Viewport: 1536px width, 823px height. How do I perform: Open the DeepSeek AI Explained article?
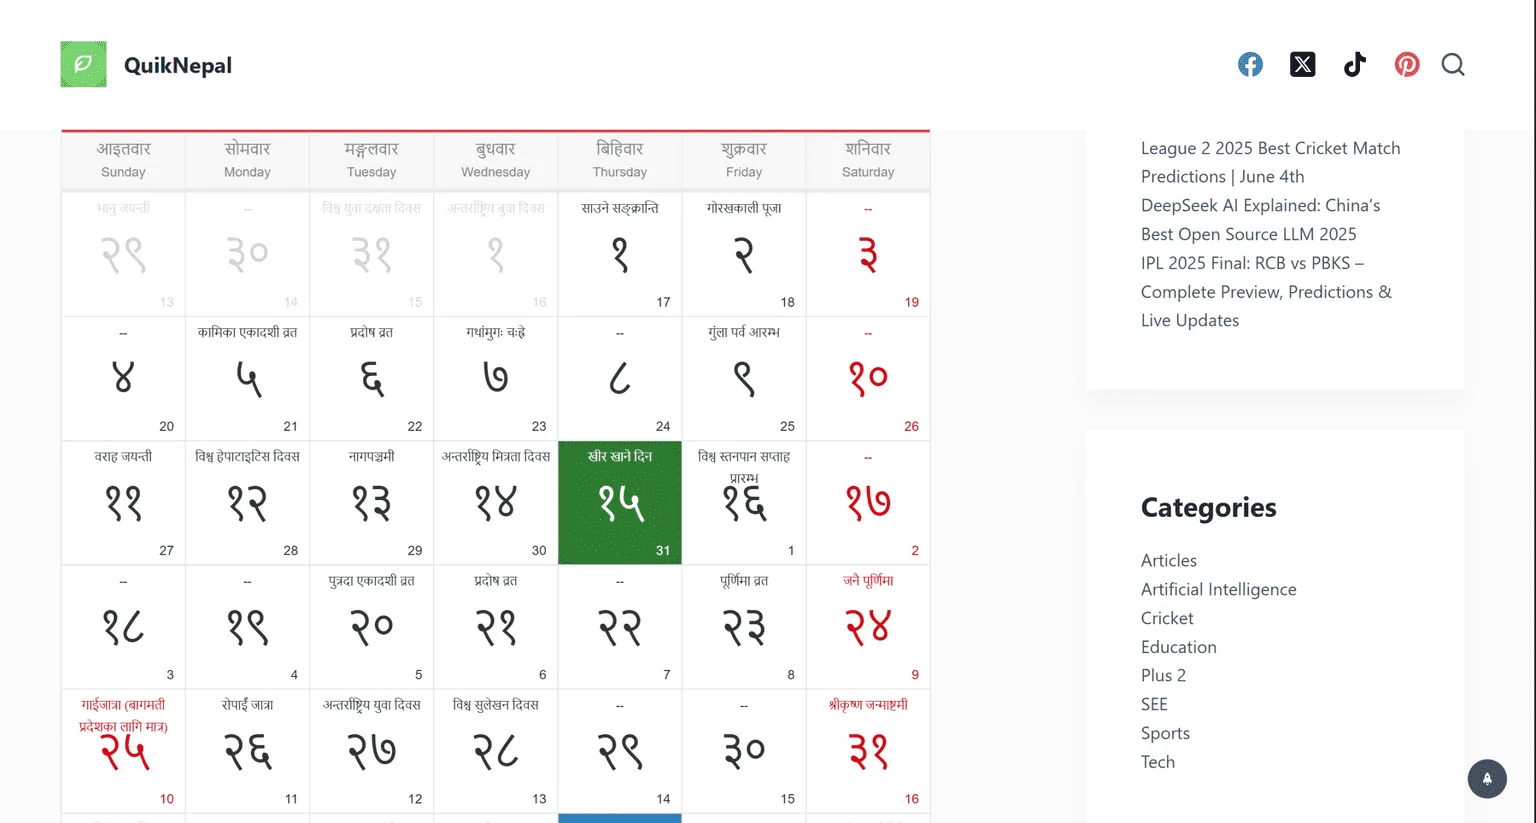pyautogui.click(x=1260, y=219)
